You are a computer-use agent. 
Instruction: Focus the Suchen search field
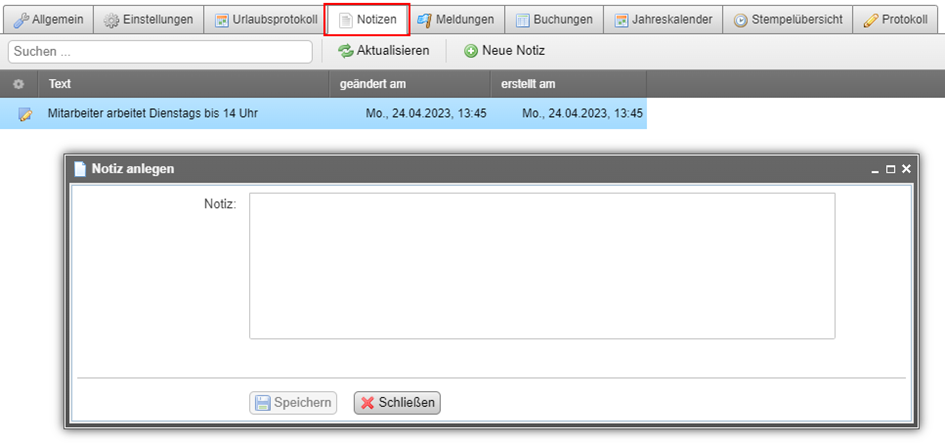click(x=160, y=51)
